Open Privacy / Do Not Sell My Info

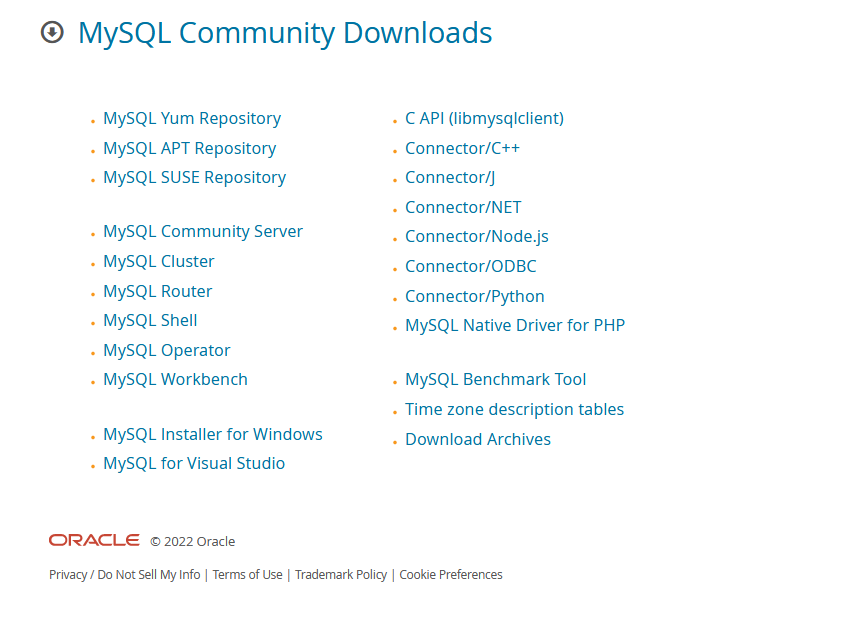(125, 574)
